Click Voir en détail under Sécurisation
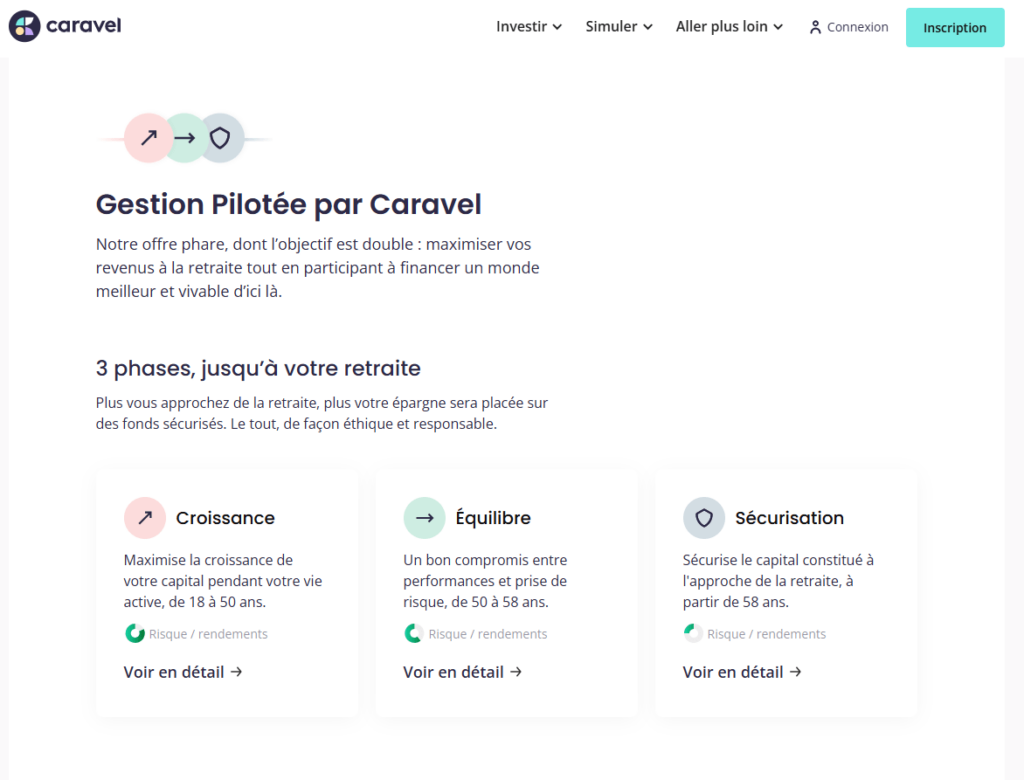Screen dimensions: 1024x780 tap(742, 672)
